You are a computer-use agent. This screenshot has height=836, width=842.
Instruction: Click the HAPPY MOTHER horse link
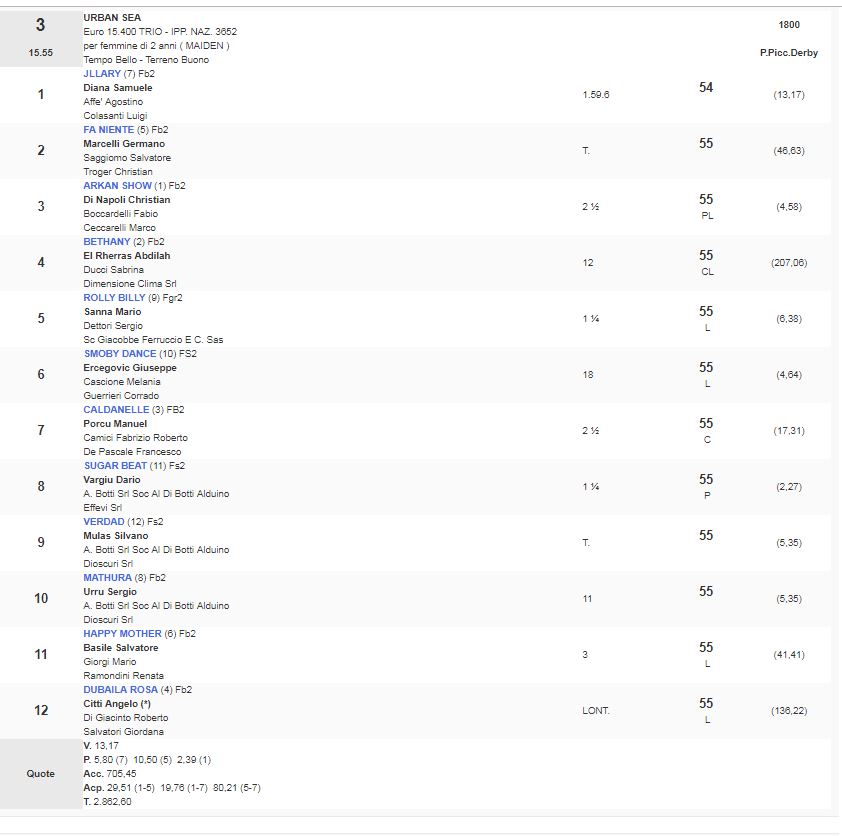tap(121, 634)
